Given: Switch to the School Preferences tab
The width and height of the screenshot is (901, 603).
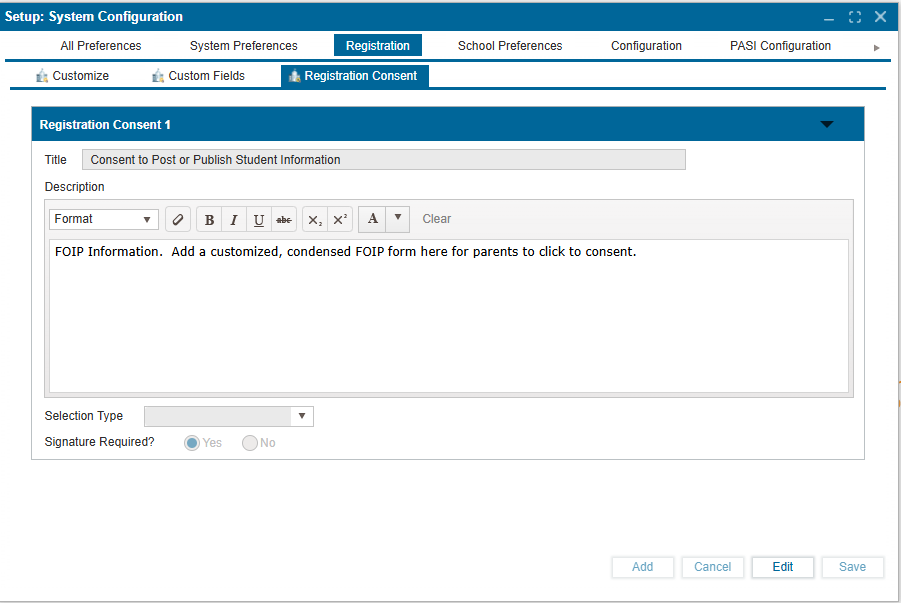Looking at the screenshot, I should pyautogui.click(x=509, y=45).
